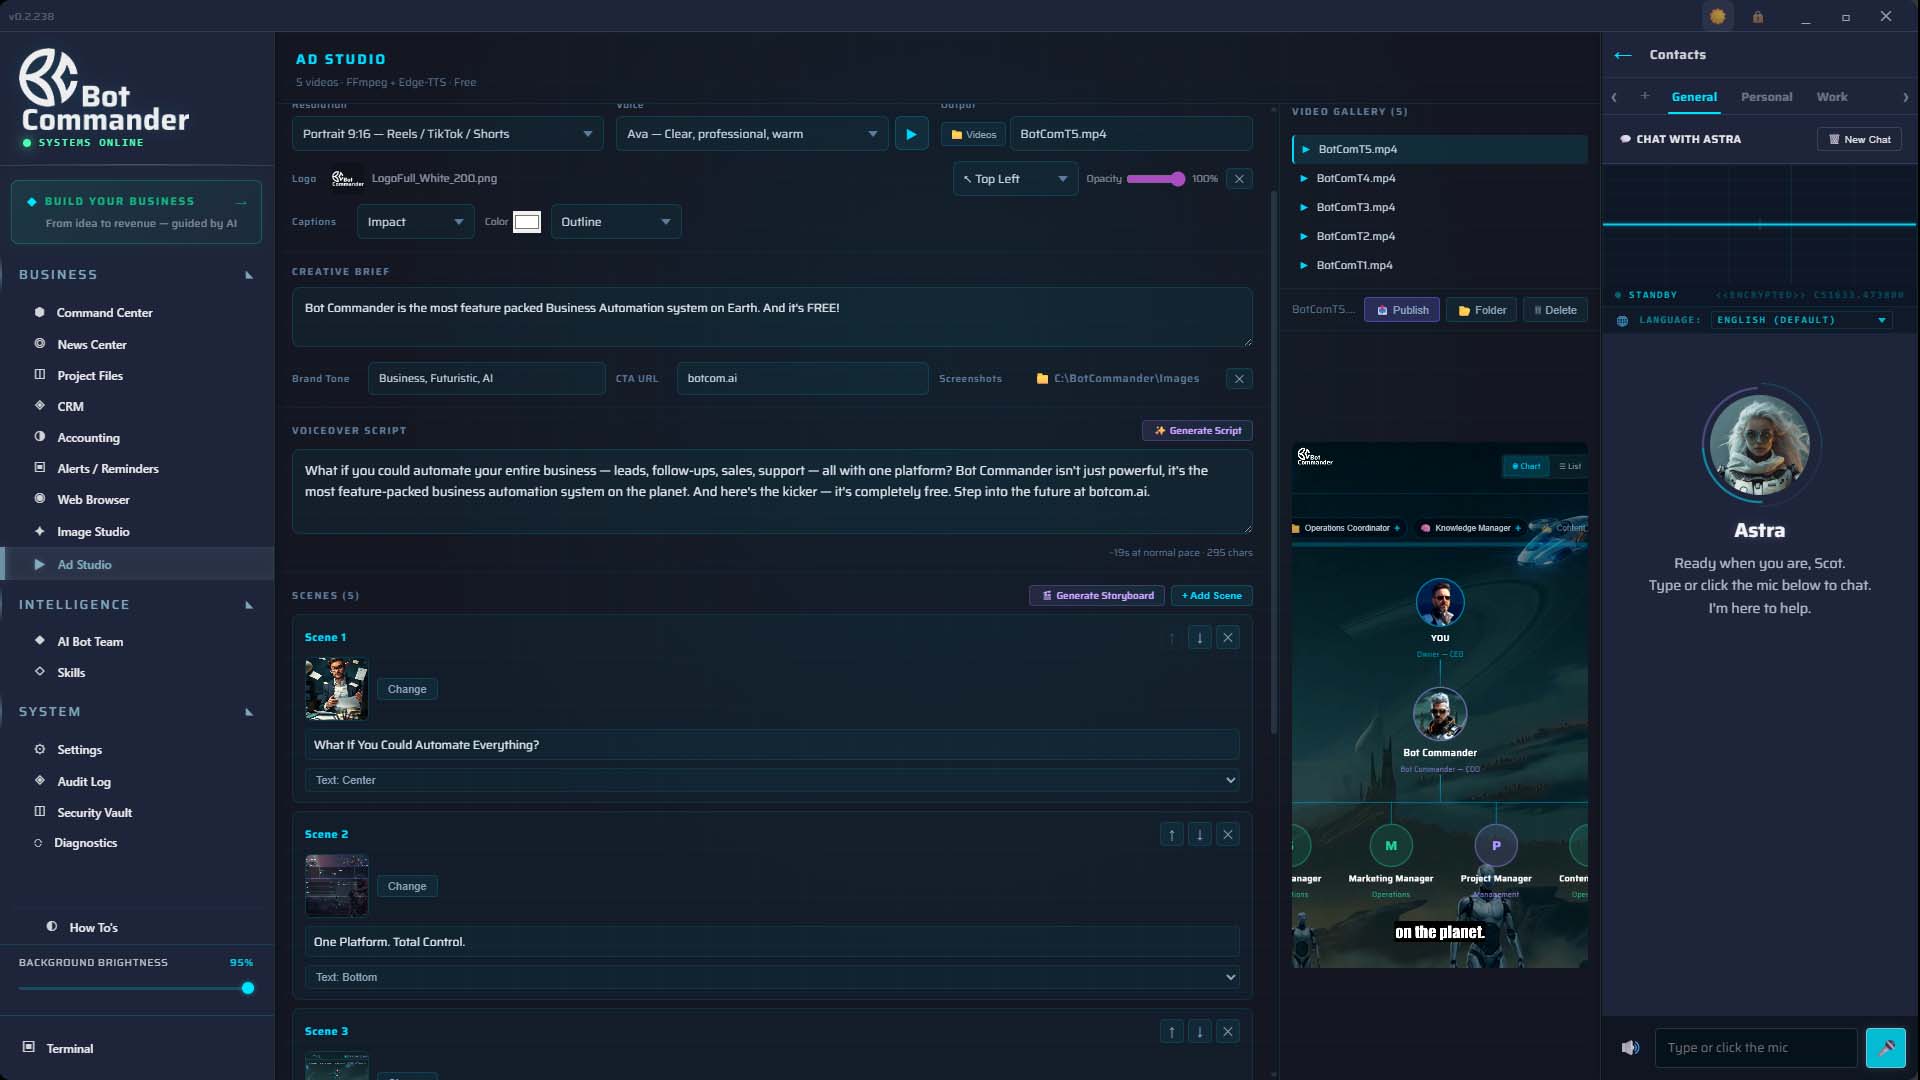Launch the Web Browser module
1920x1080 pixels.
pos(93,500)
